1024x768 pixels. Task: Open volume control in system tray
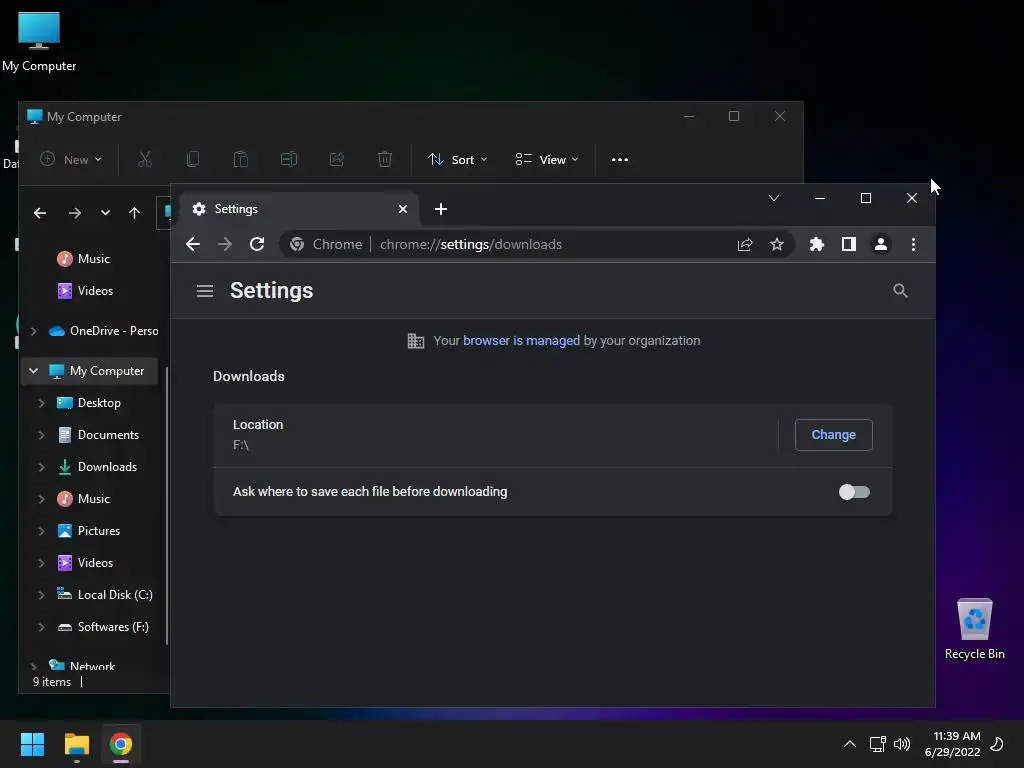click(902, 744)
